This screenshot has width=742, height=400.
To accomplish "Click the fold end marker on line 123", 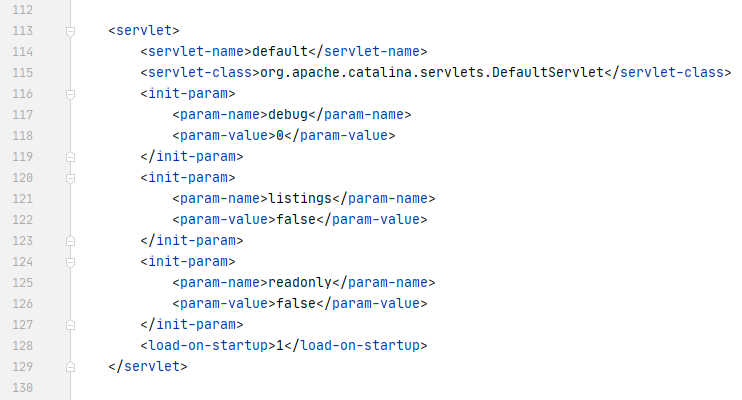I will pos(70,240).
